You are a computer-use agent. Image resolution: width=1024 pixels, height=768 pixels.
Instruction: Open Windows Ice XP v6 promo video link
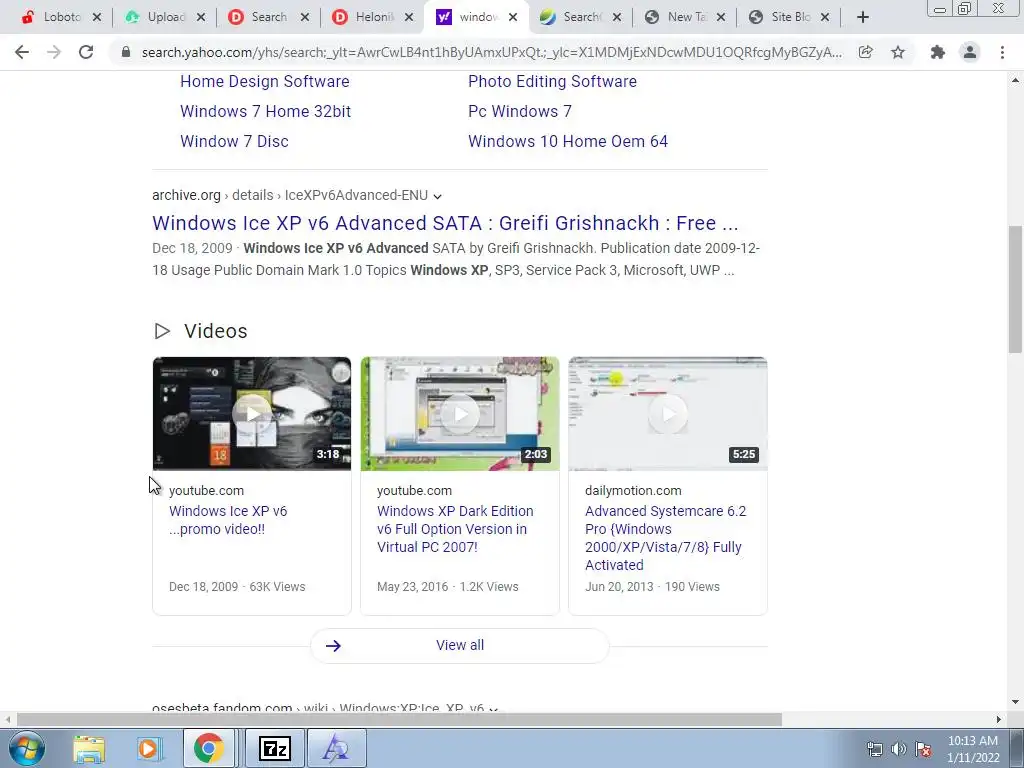click(x=228, y=520)
